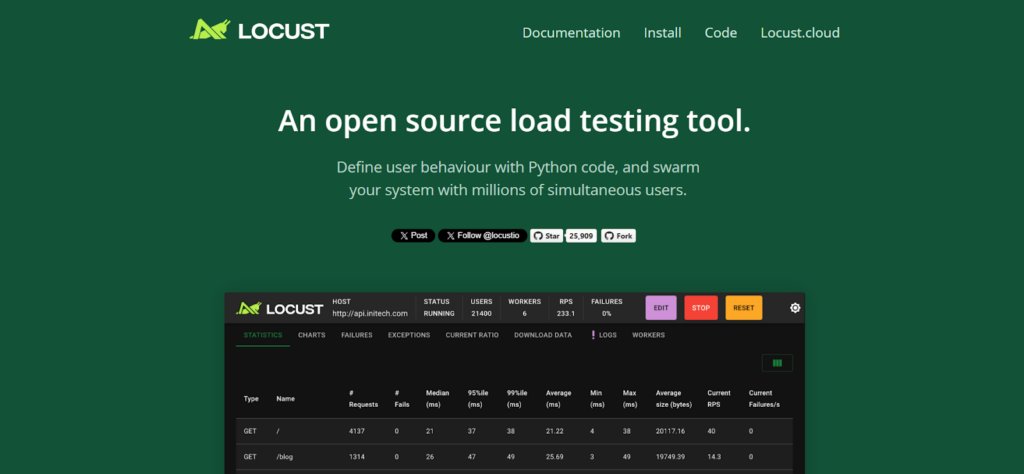1024x474 pixels.
Task: Click the host URL http://api.initech.com
Action: point(370,313)
